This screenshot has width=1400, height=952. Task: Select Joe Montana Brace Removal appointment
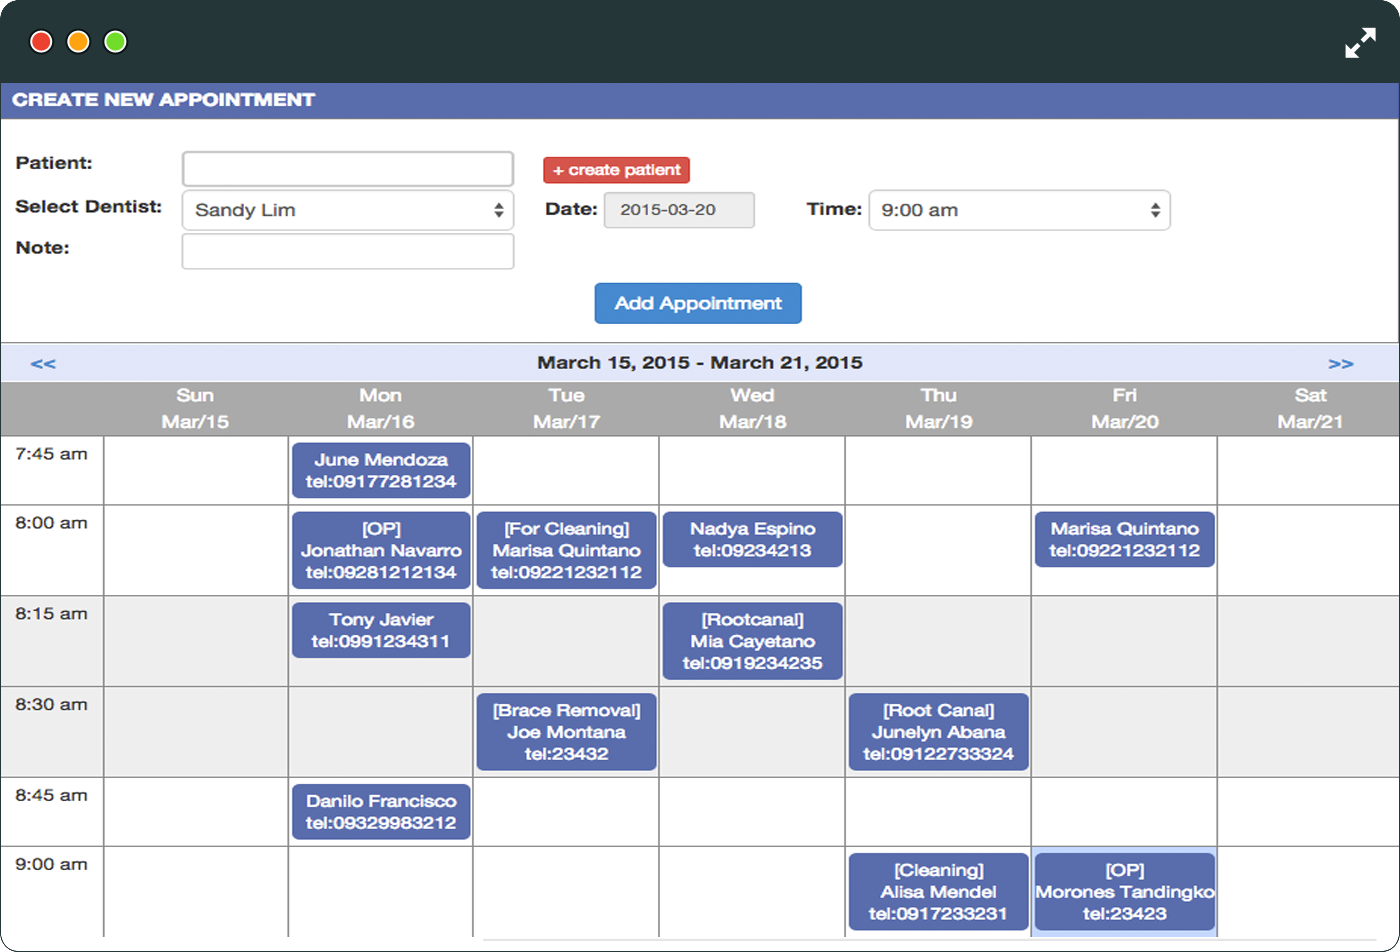[x=567, y=732]
